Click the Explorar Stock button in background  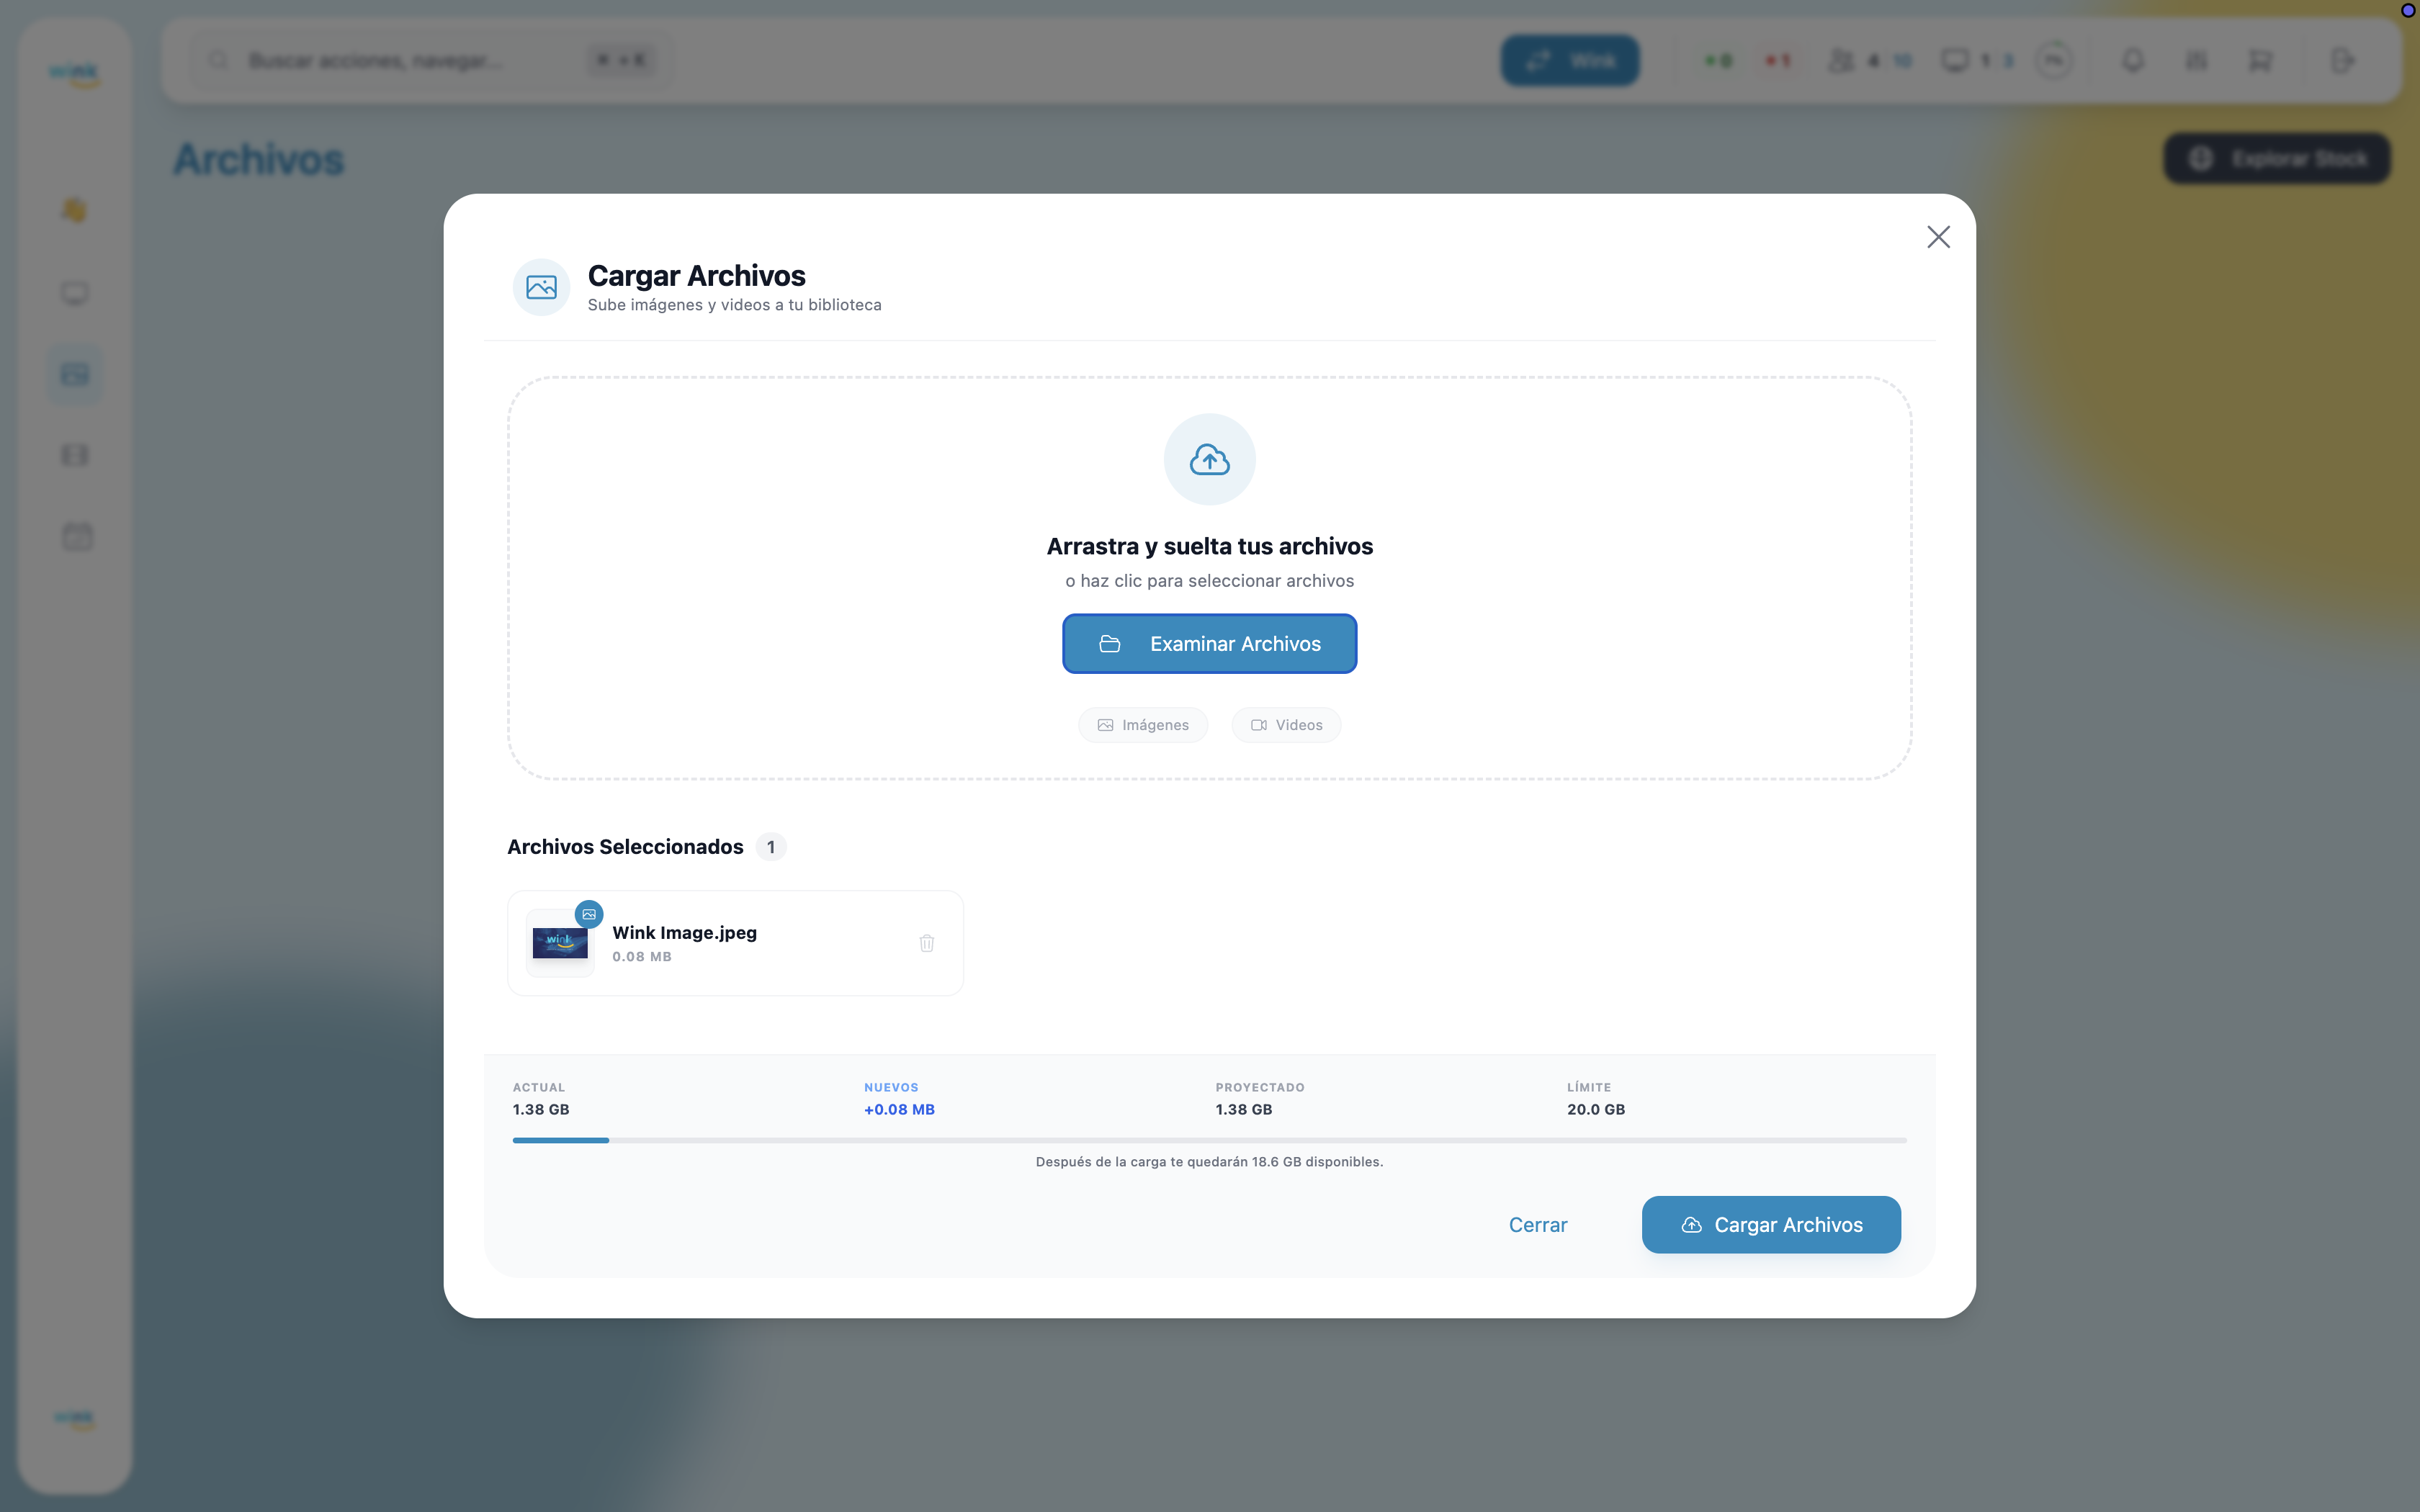point(2277,158)
